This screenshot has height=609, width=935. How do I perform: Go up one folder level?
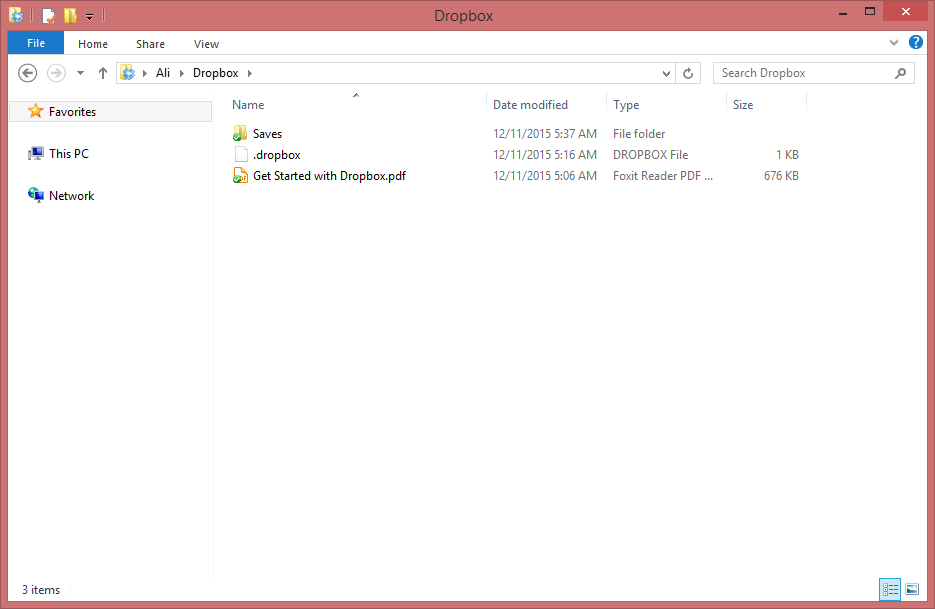tap(103, 73)
